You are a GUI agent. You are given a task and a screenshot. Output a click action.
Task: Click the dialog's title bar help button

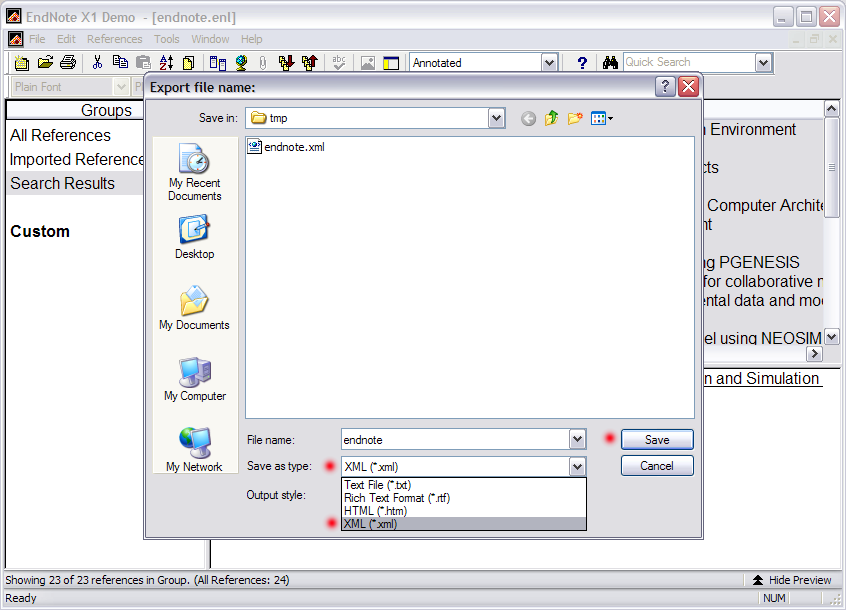pyautogui.click(x=665, y=87)
